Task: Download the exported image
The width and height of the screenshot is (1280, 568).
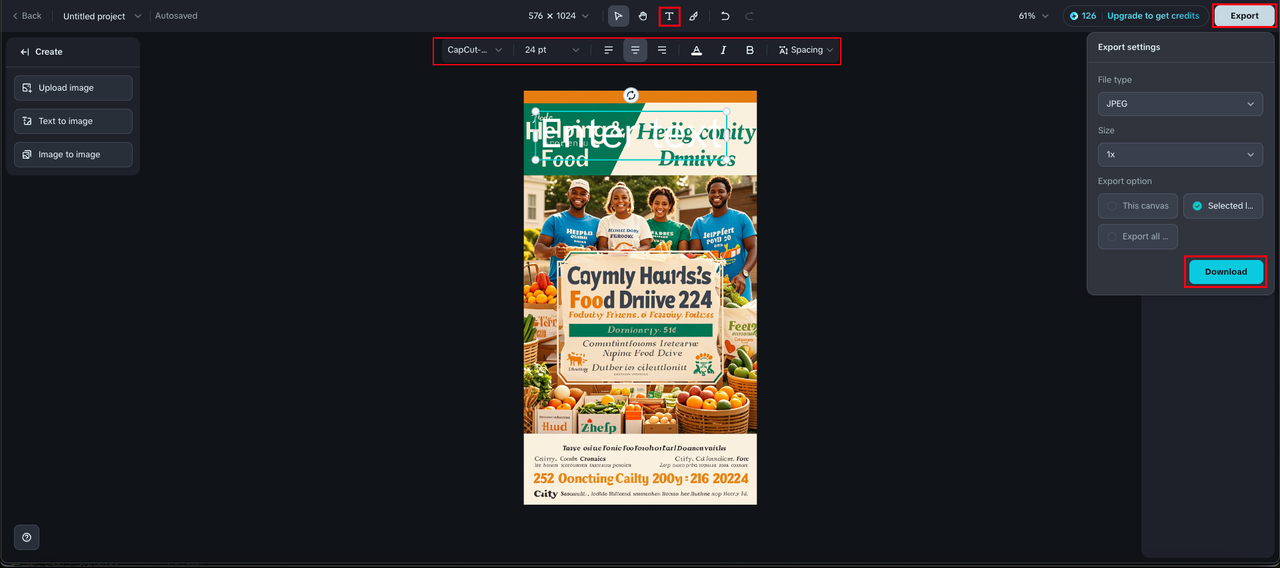Action: [x=1226, y=272]
